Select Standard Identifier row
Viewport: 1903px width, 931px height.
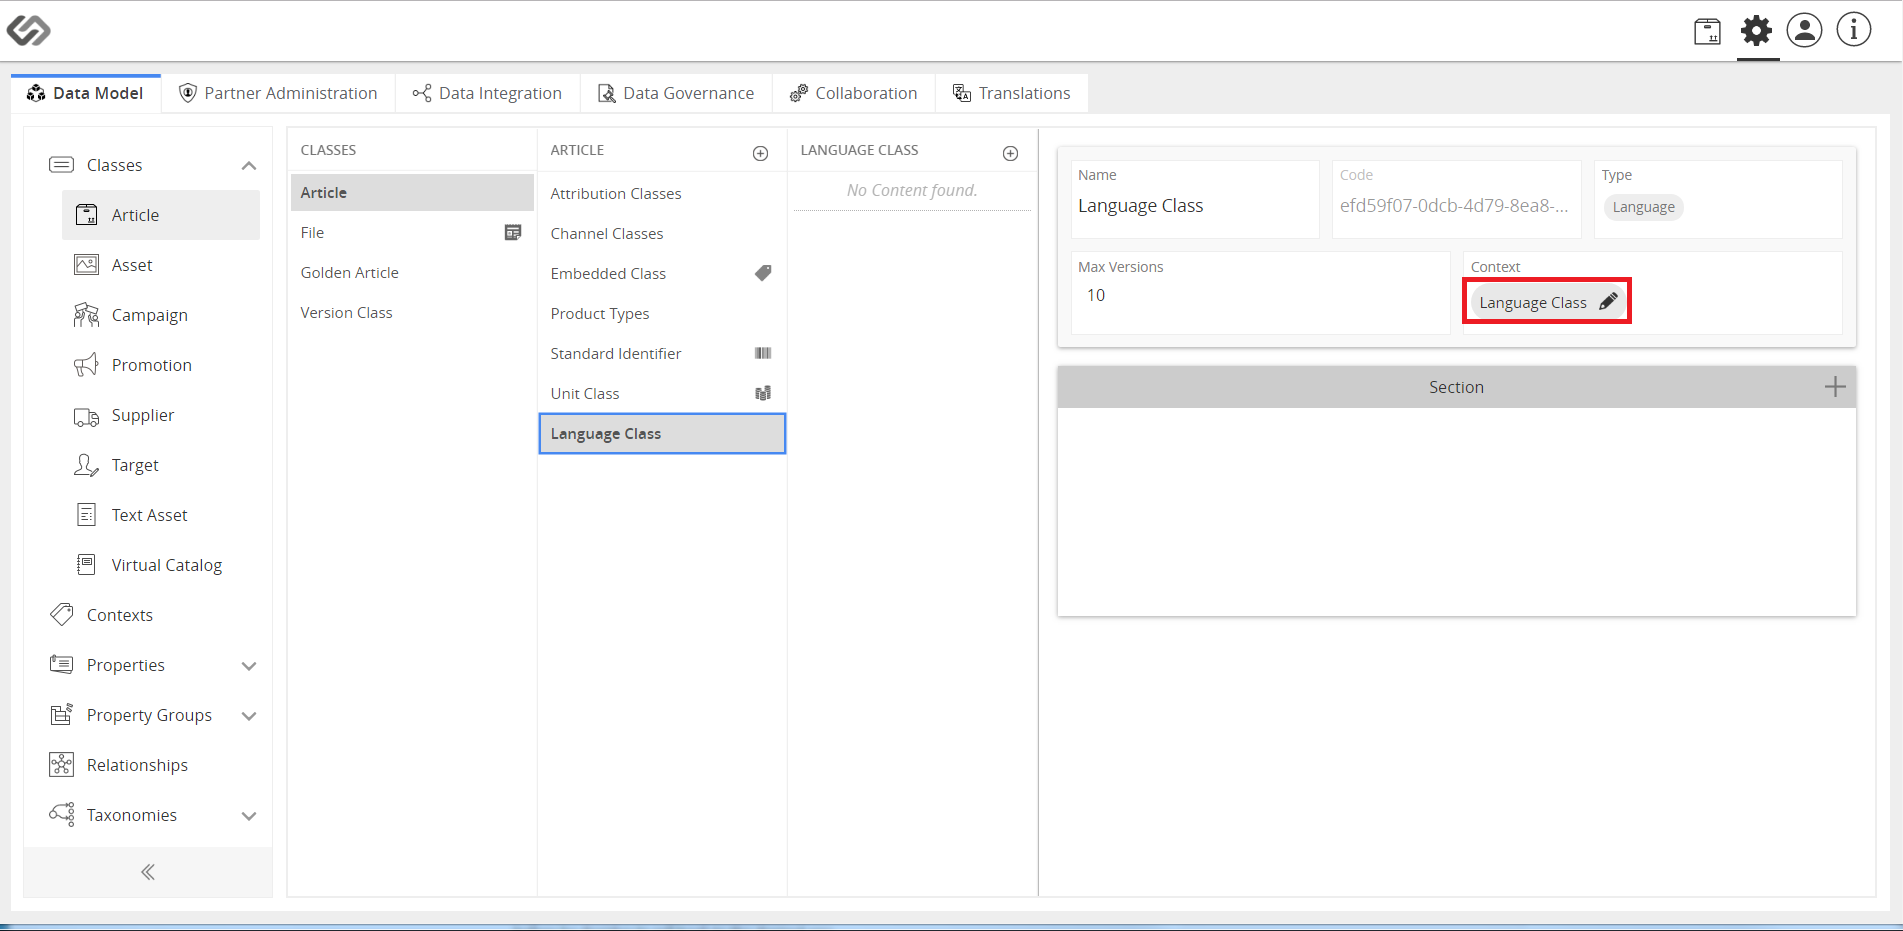[662, 353]
